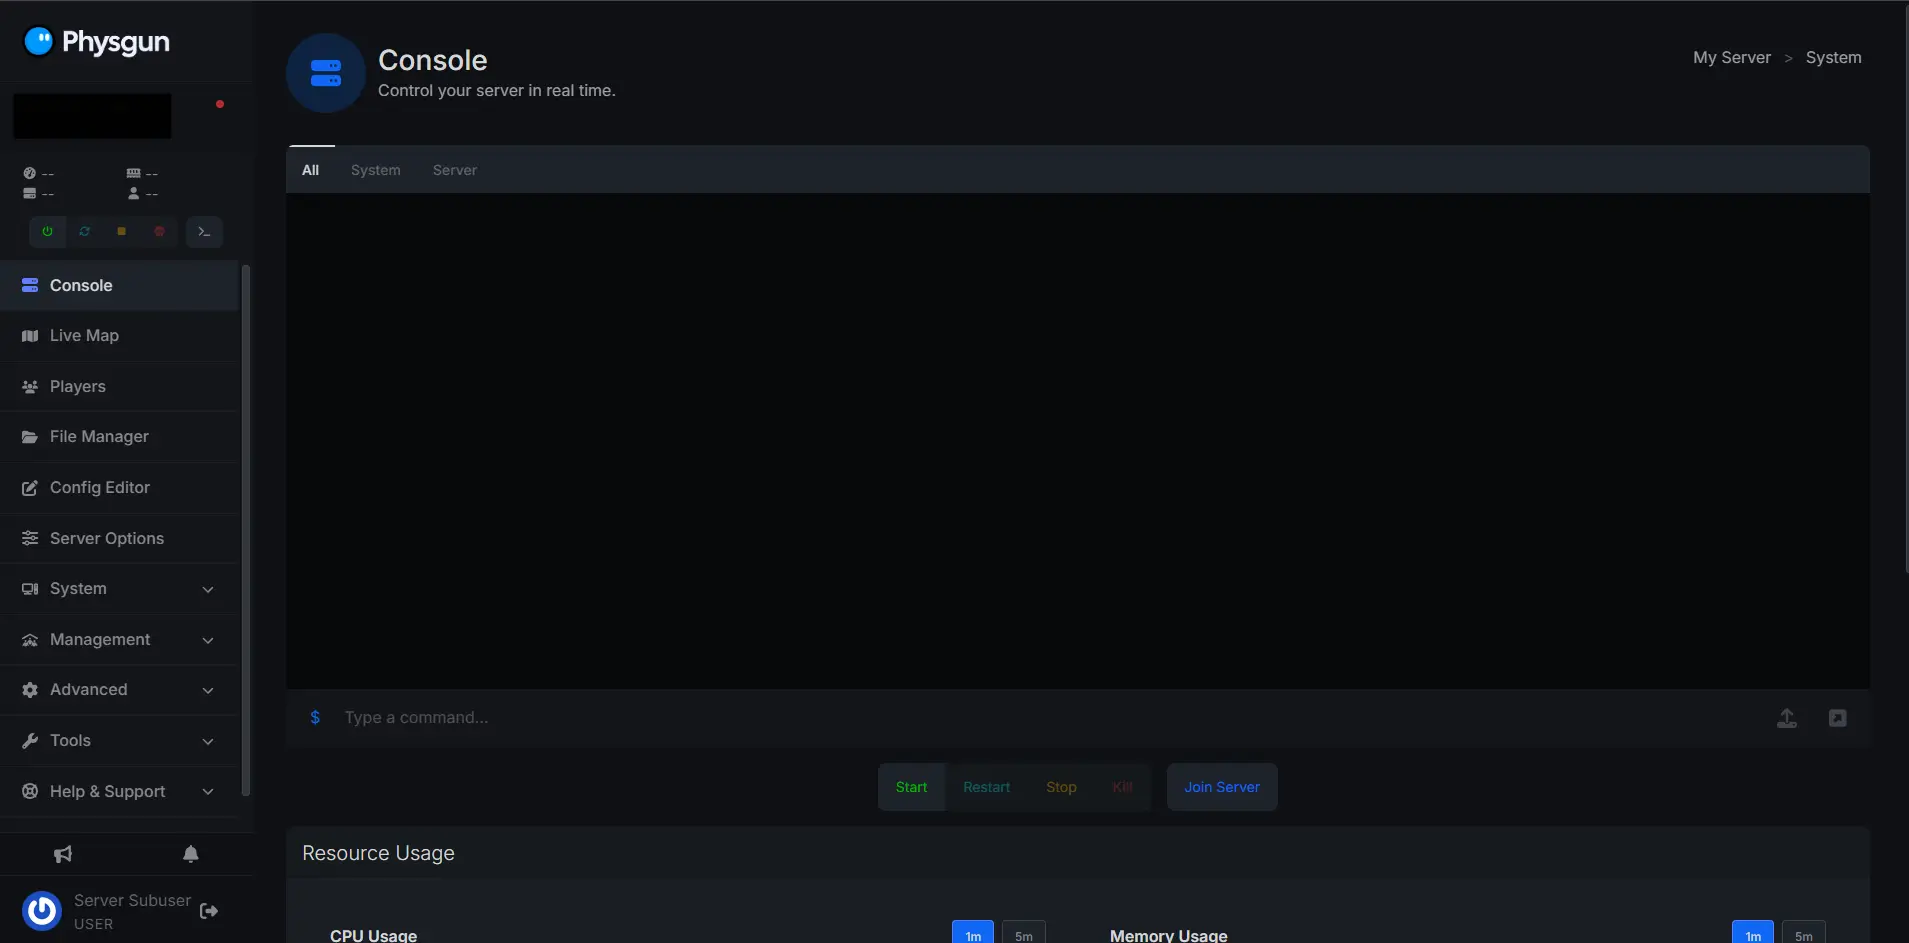Switch to the System console tab
The image size is (1909, 943).
point(375,170)
